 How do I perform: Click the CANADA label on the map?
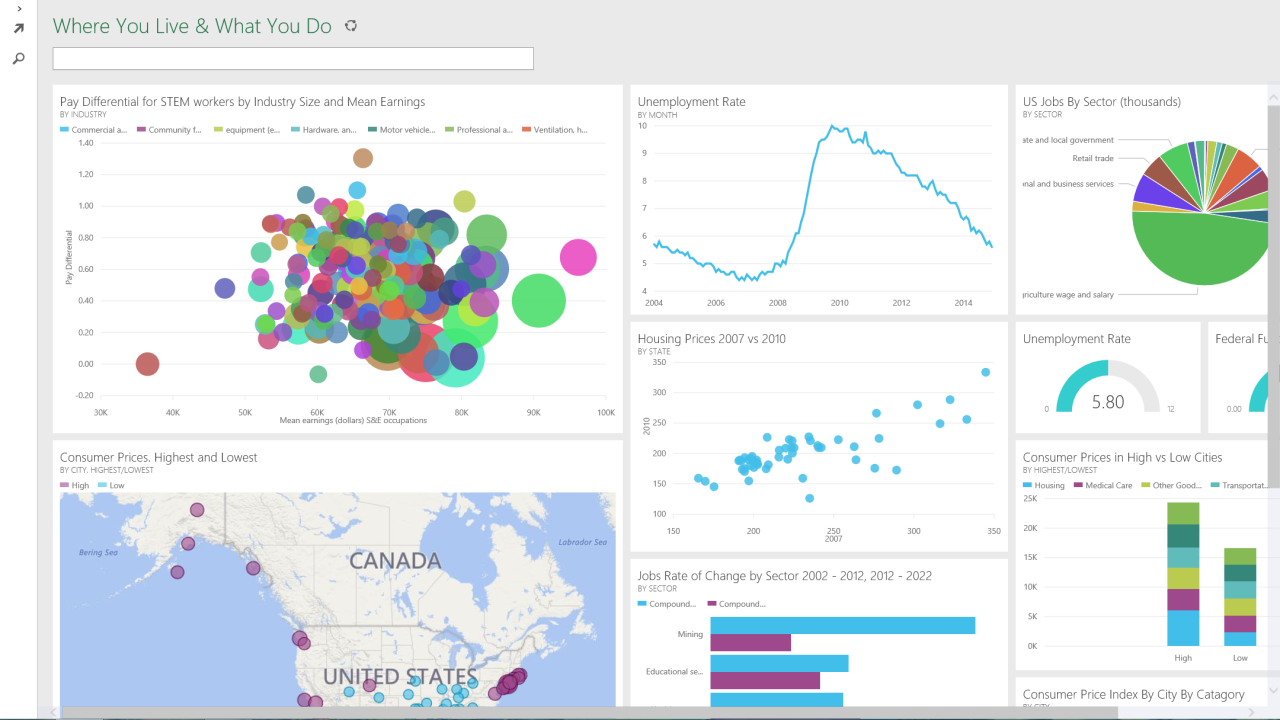pyautogui.click(x=395, y=561)
